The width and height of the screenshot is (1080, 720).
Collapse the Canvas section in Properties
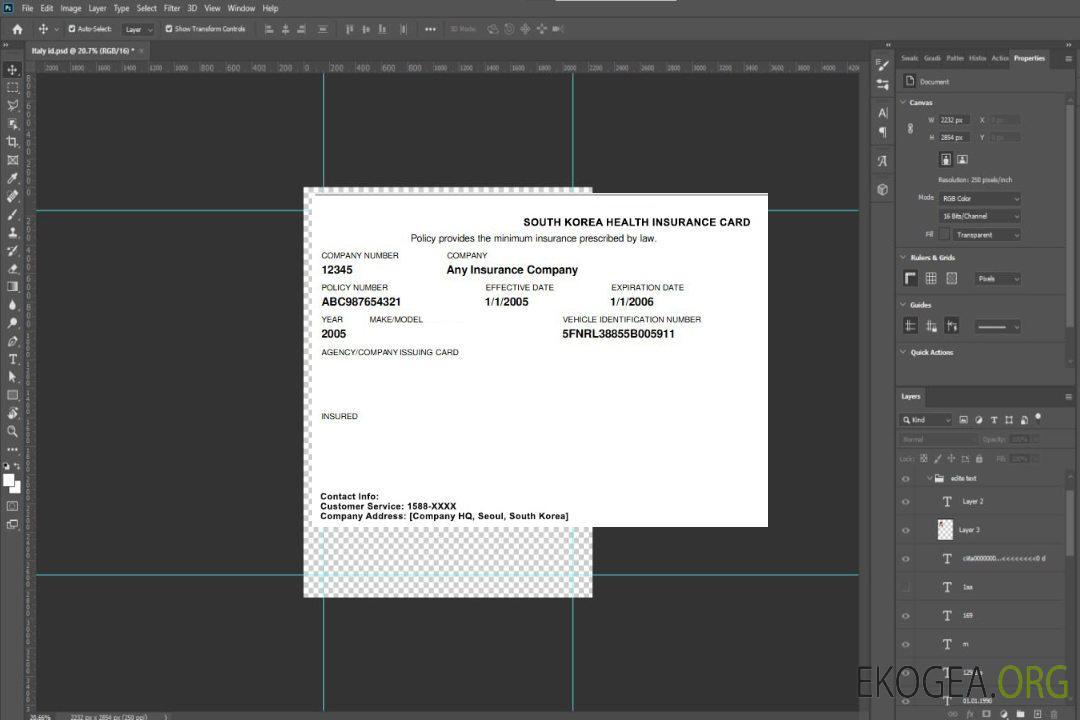point(903,103)
